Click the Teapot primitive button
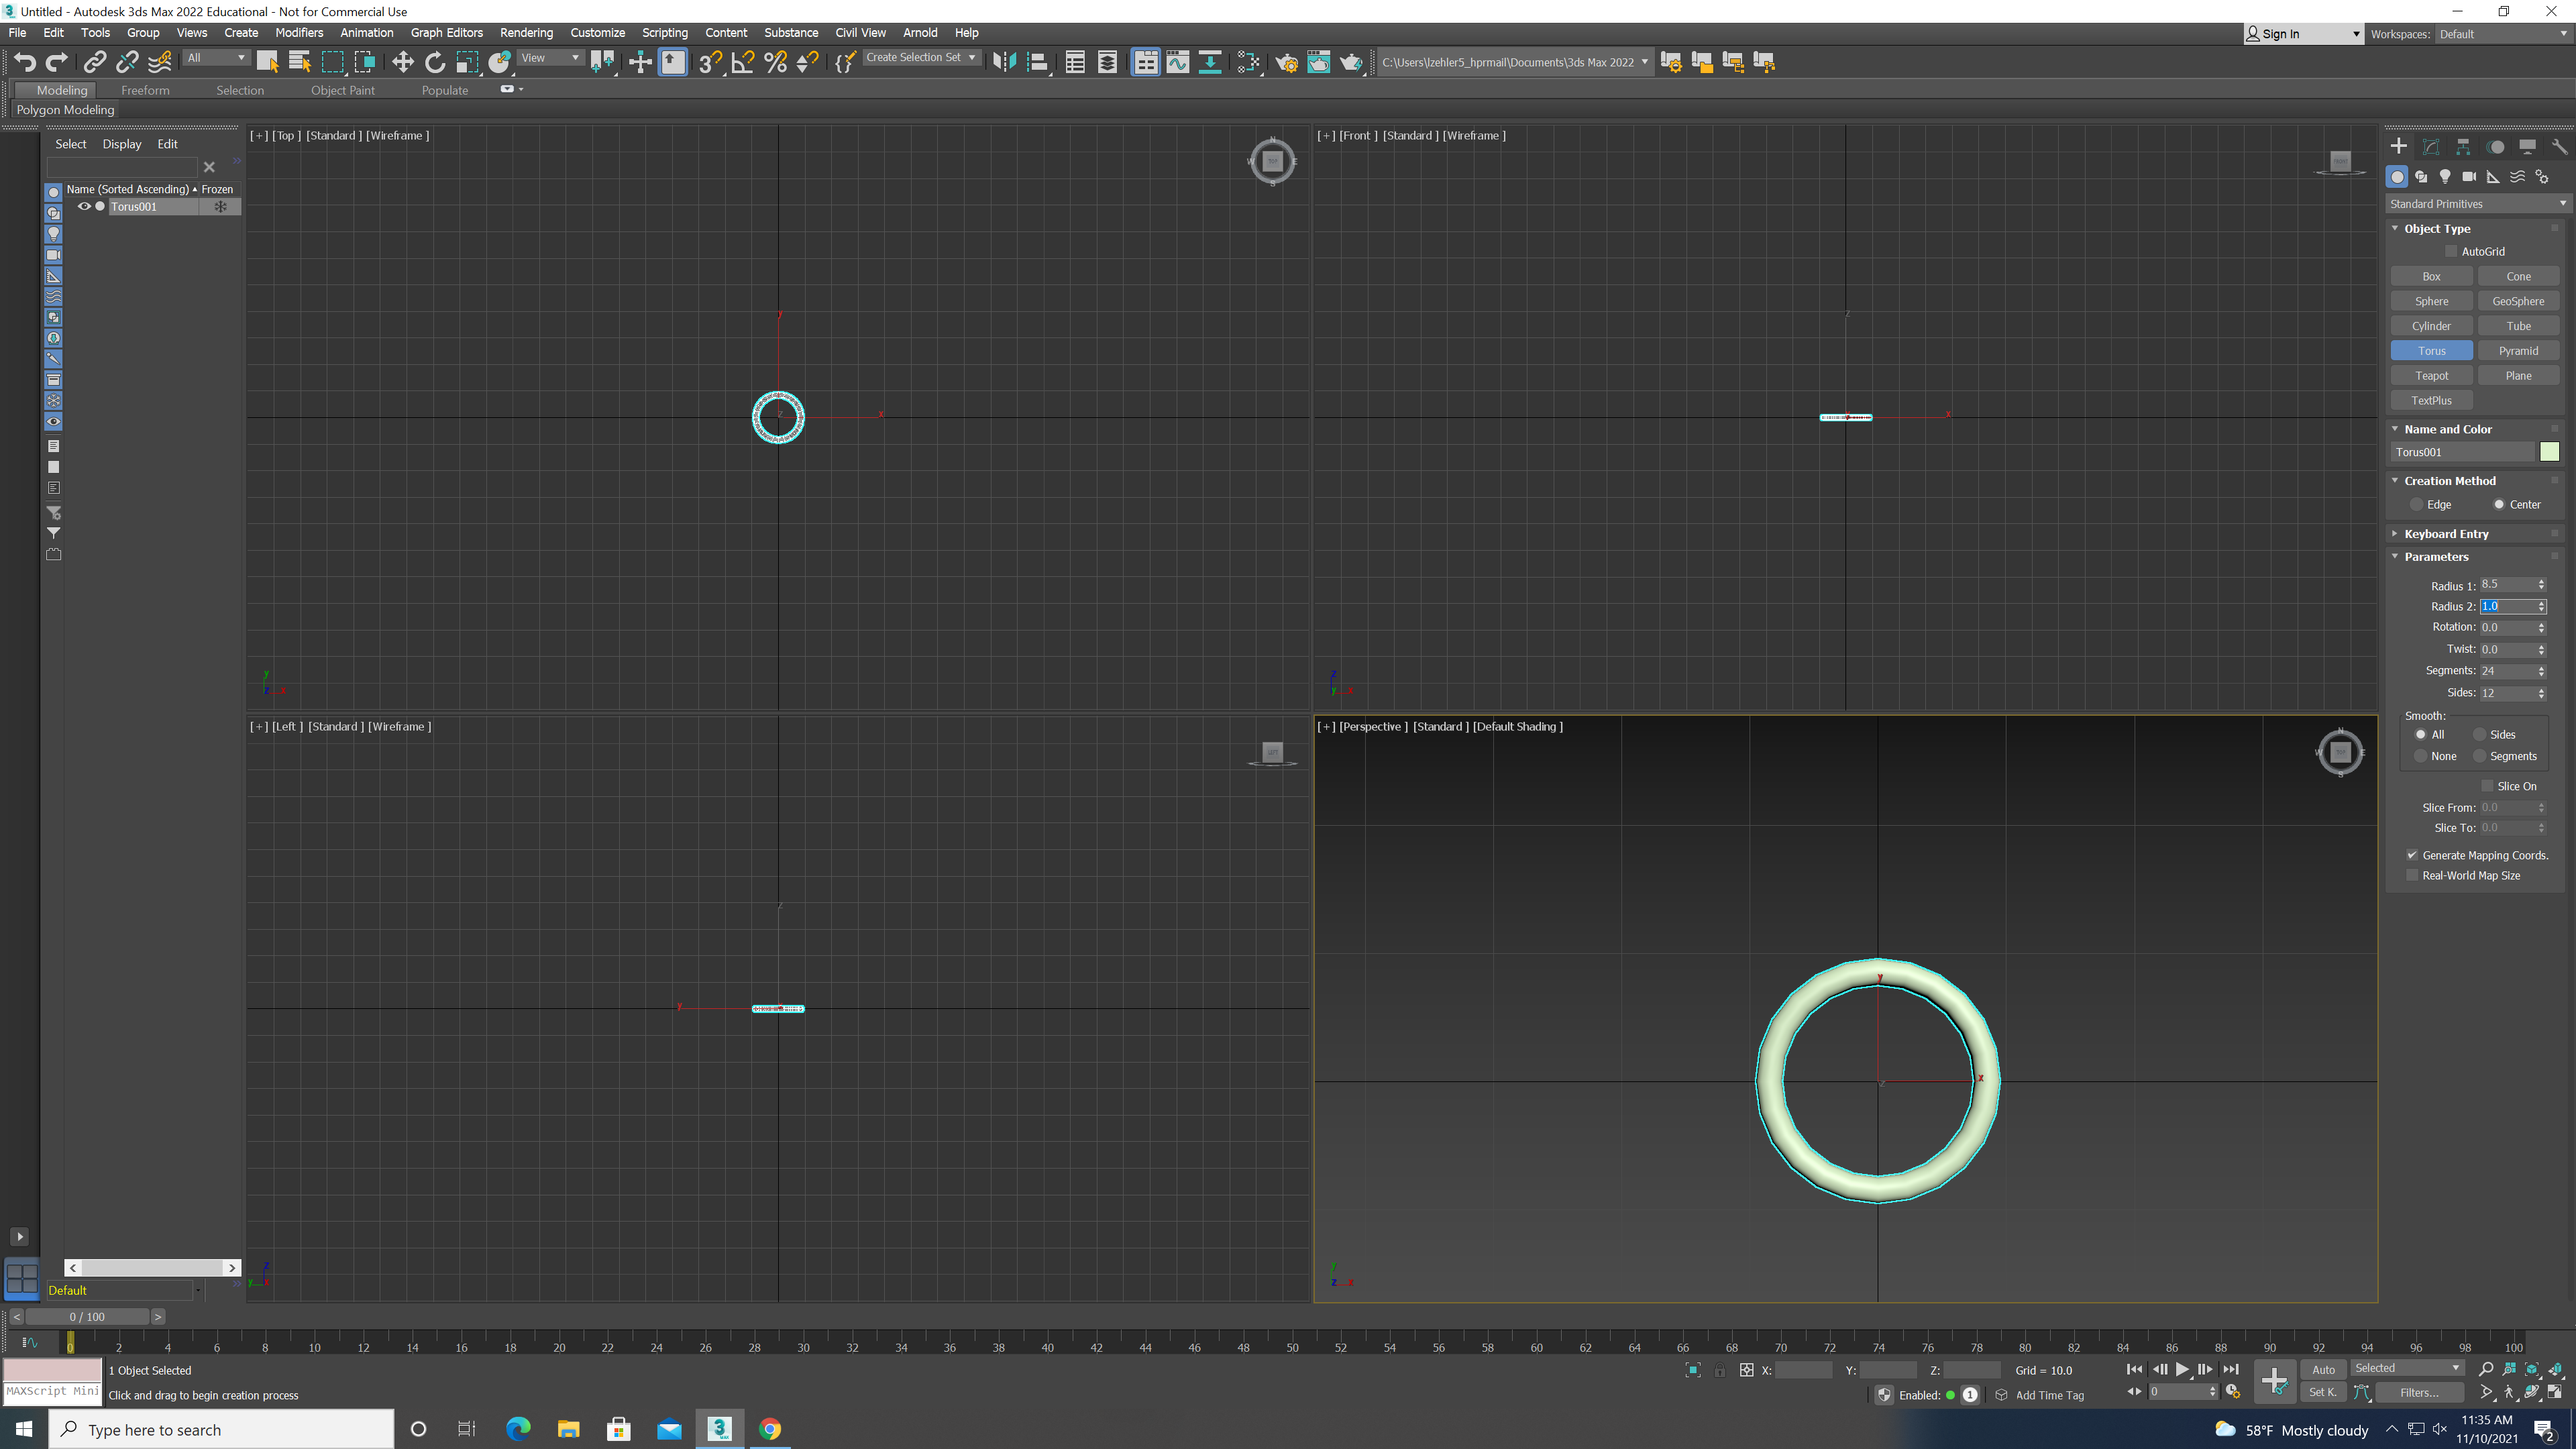This screenshot has width=2576, height=1449. 2431,375
